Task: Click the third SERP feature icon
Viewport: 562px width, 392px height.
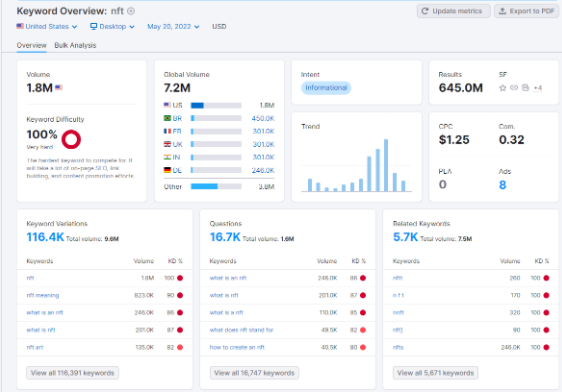Action: (525, 88)
